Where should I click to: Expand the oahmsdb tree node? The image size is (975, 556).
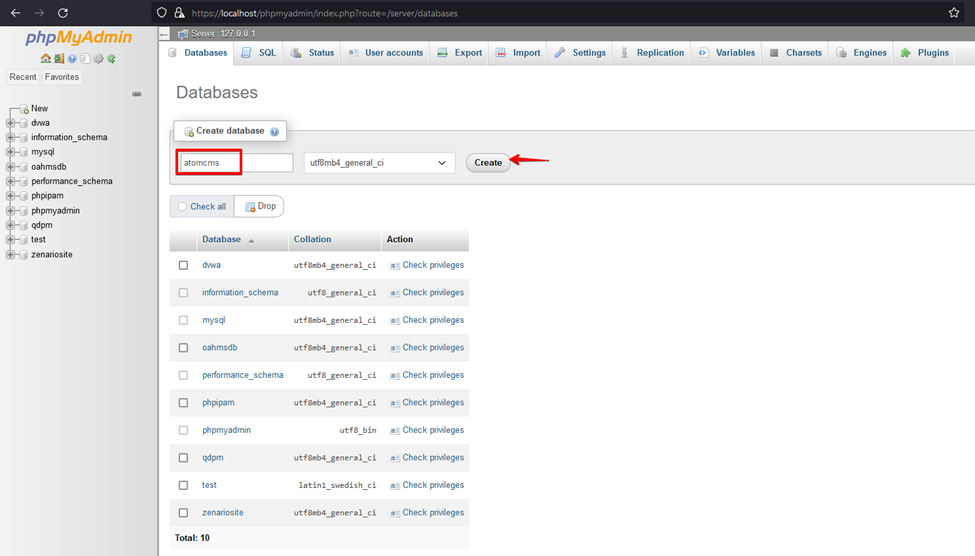click(x=11, y=167)
